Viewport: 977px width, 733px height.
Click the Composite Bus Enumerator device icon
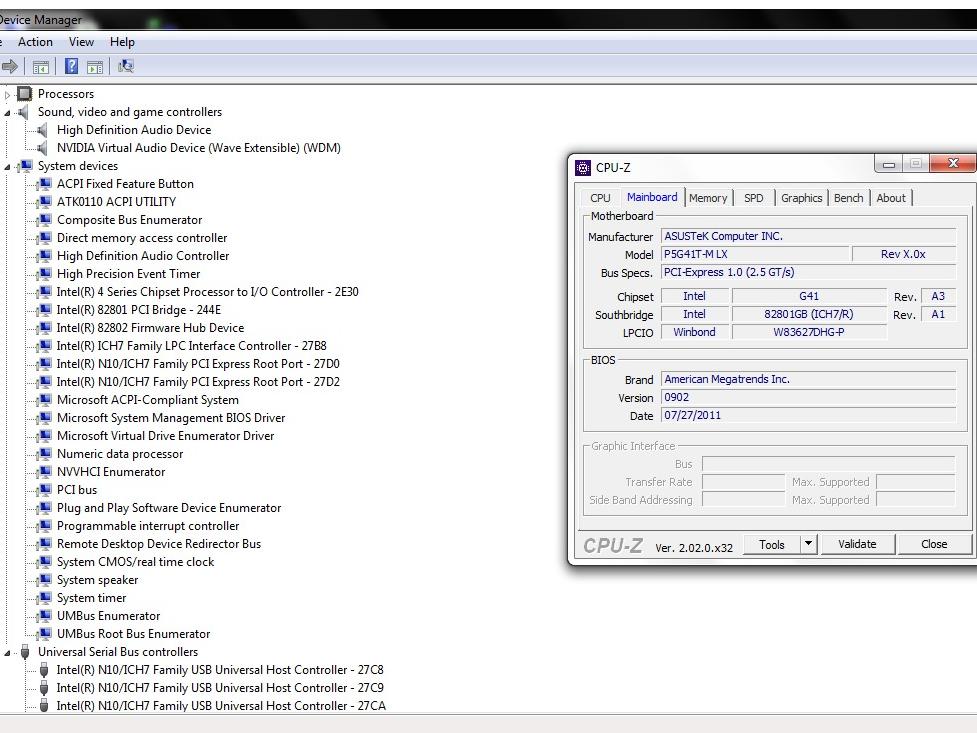pyautogui.click(x=44, y=220)
